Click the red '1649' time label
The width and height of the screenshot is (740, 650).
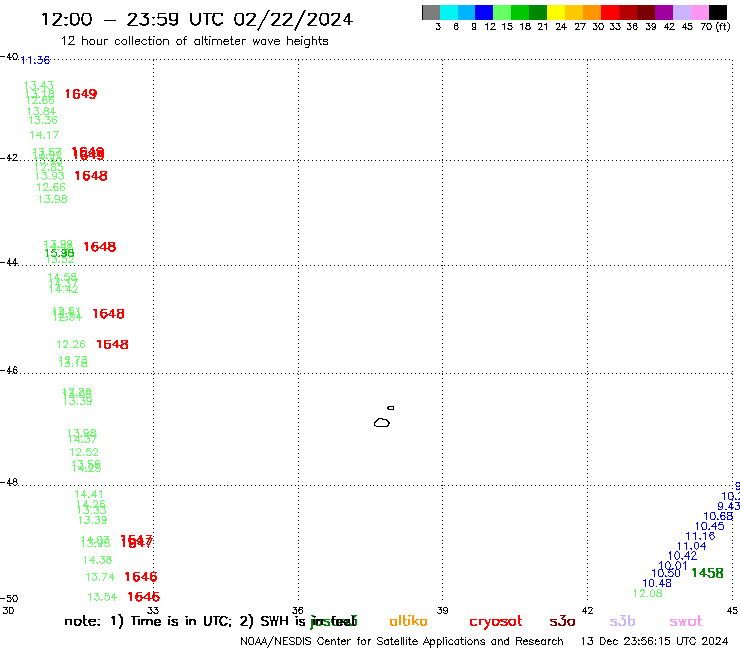(x=81, y=94)
